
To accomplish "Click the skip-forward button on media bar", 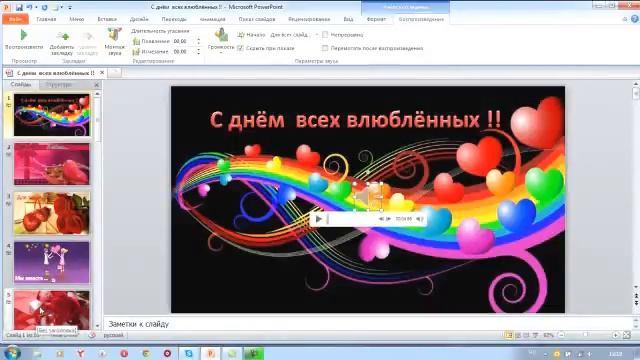I will coord(389,219).
